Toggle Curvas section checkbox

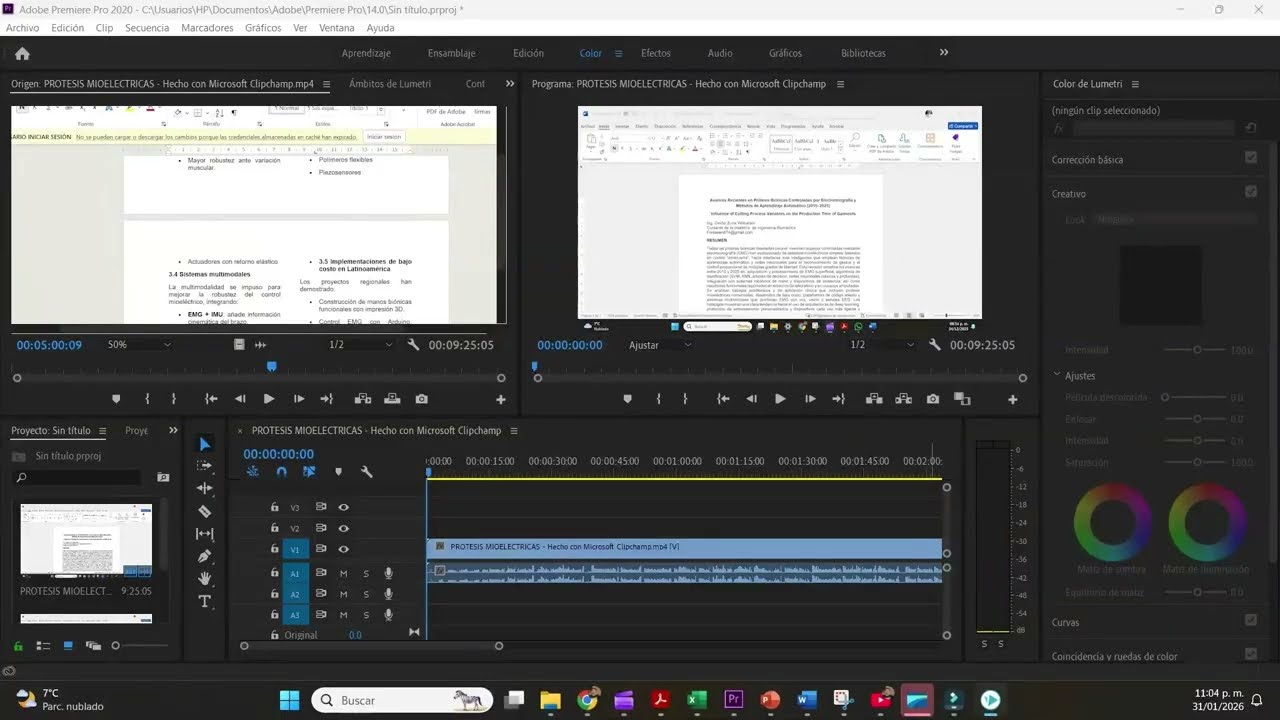[x=1250, y=620]
